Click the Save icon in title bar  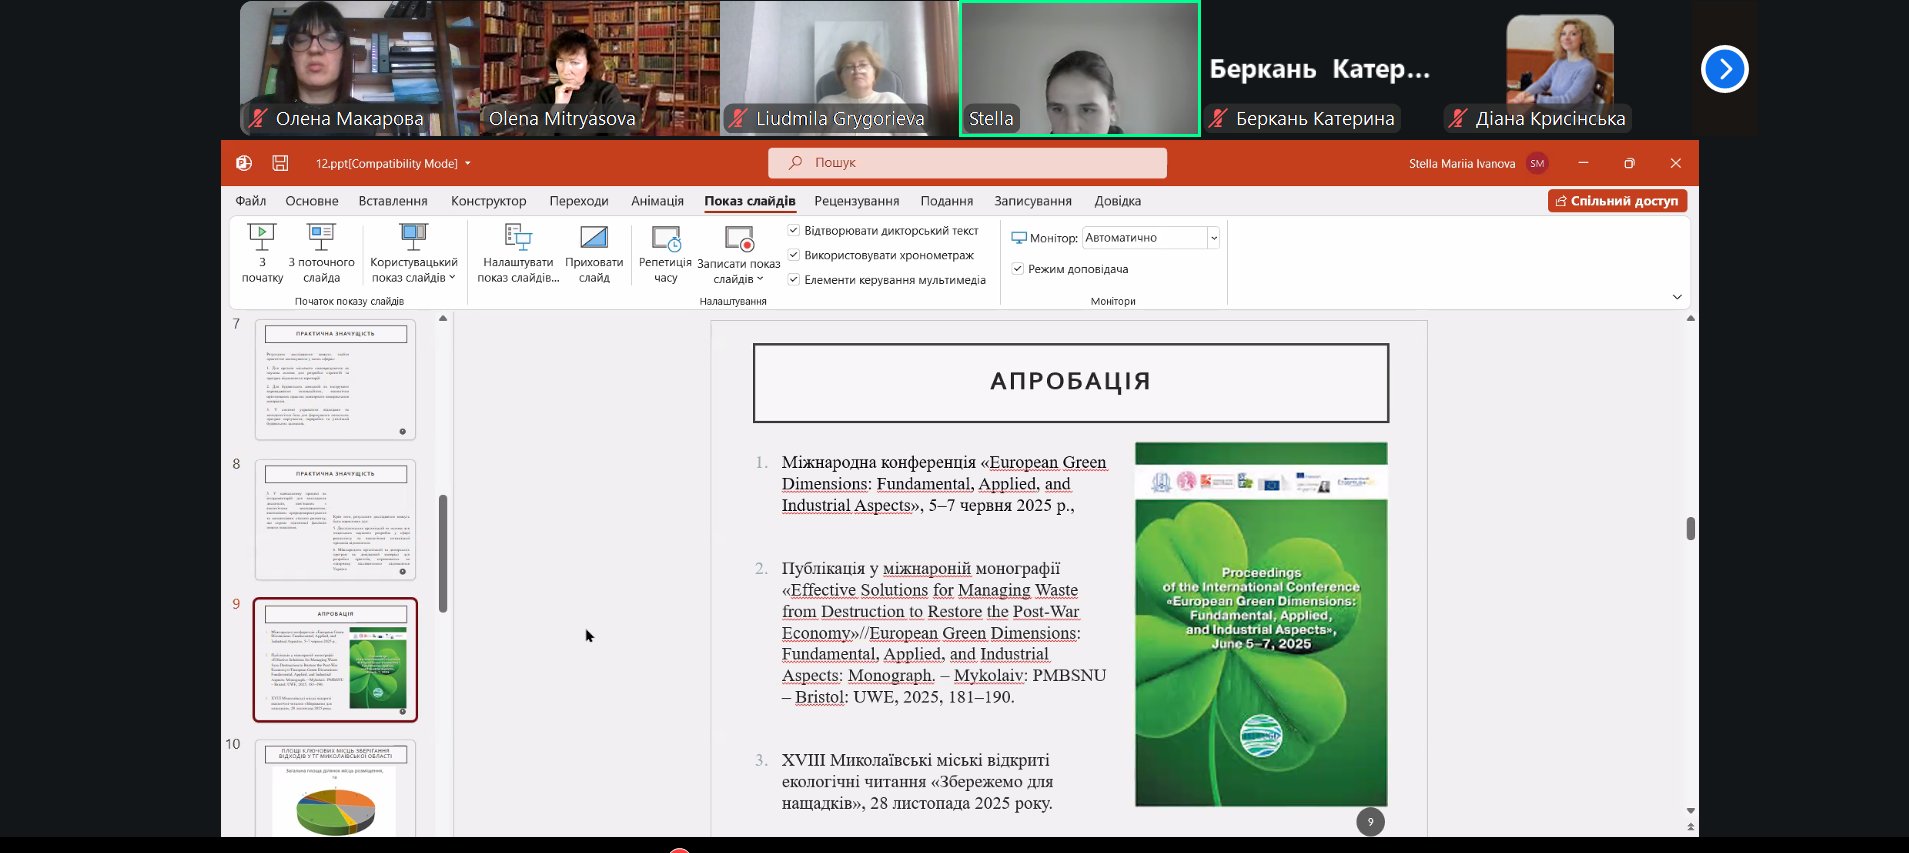point(280,163)
